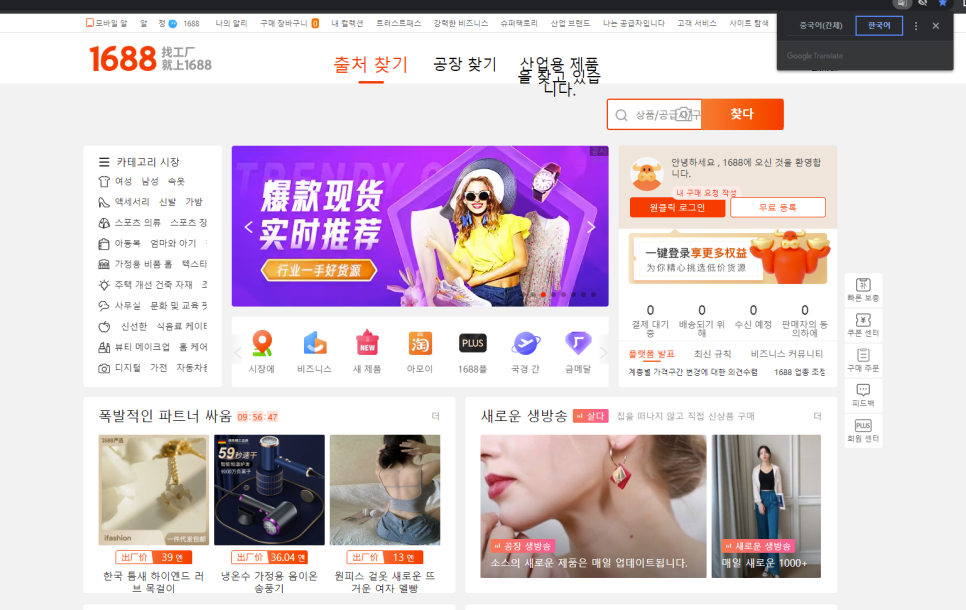Select 뷰티 메이크업 category link
The height and width of the screenshot is (610, 966).
tap(142, 347)
